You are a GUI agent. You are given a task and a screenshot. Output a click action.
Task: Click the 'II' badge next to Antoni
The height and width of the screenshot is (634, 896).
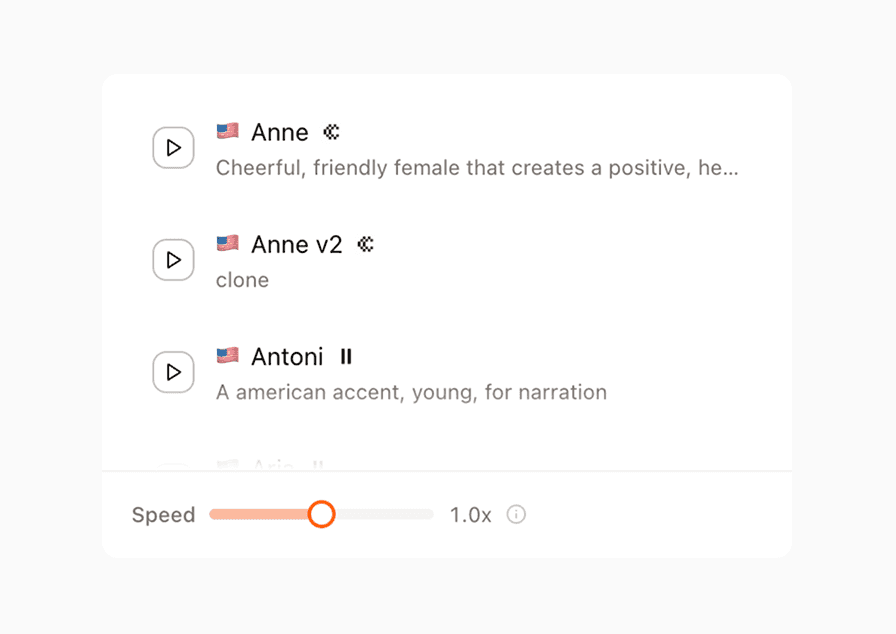pos(346,355)
